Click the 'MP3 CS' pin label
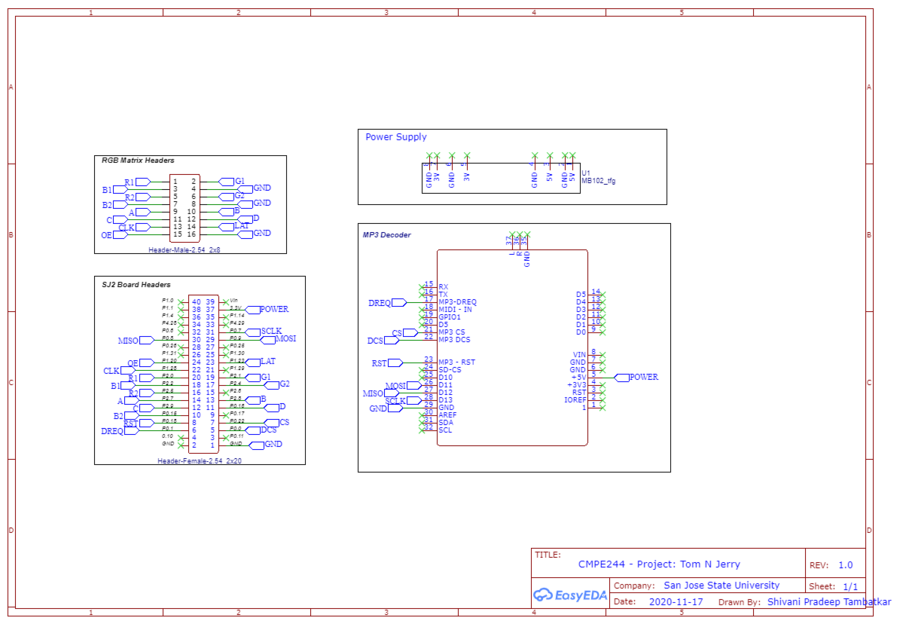 click(x=452, y=332)
